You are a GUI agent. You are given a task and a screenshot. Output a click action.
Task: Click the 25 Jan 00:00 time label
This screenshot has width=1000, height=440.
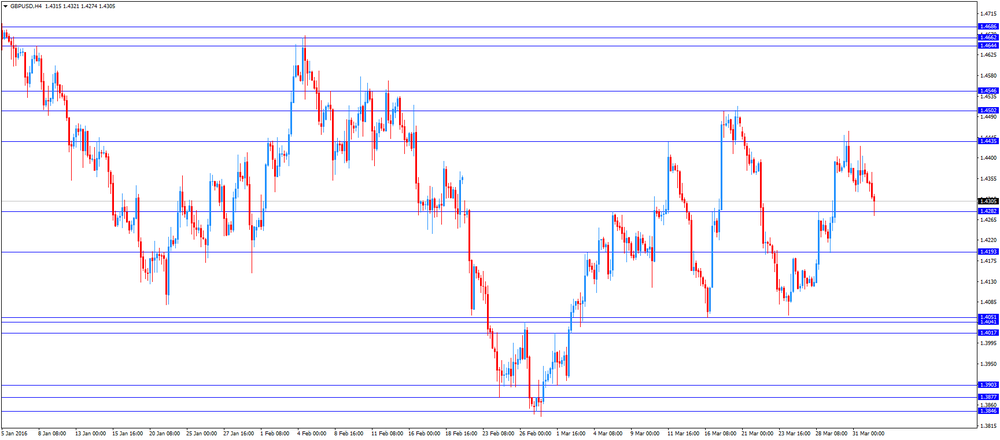click(200, 434)
